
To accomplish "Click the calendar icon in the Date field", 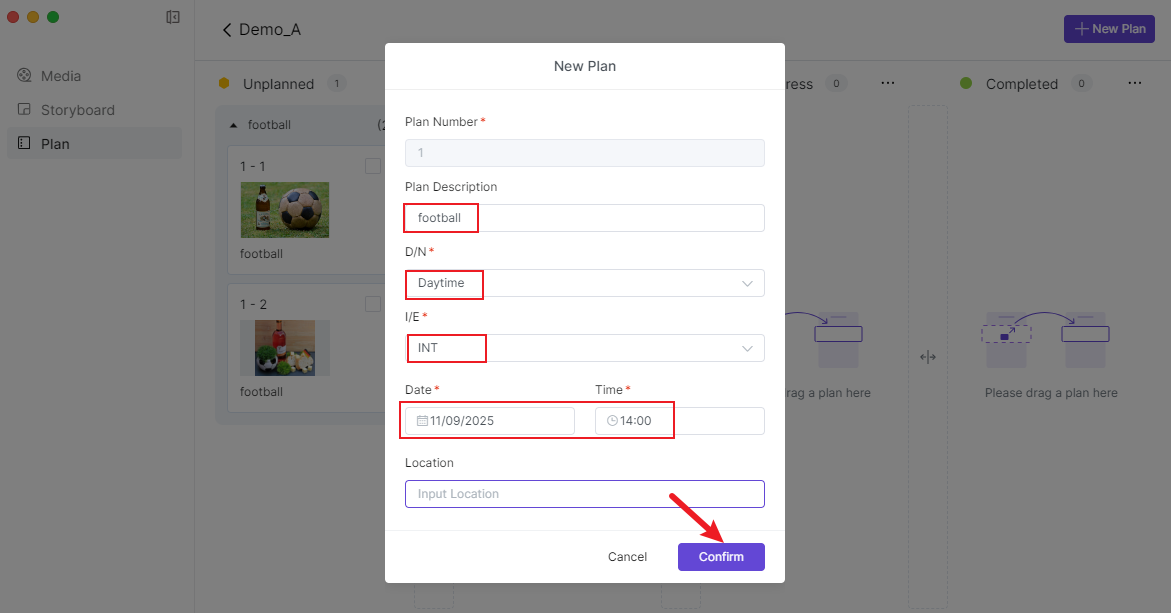I will click(422, 421).
